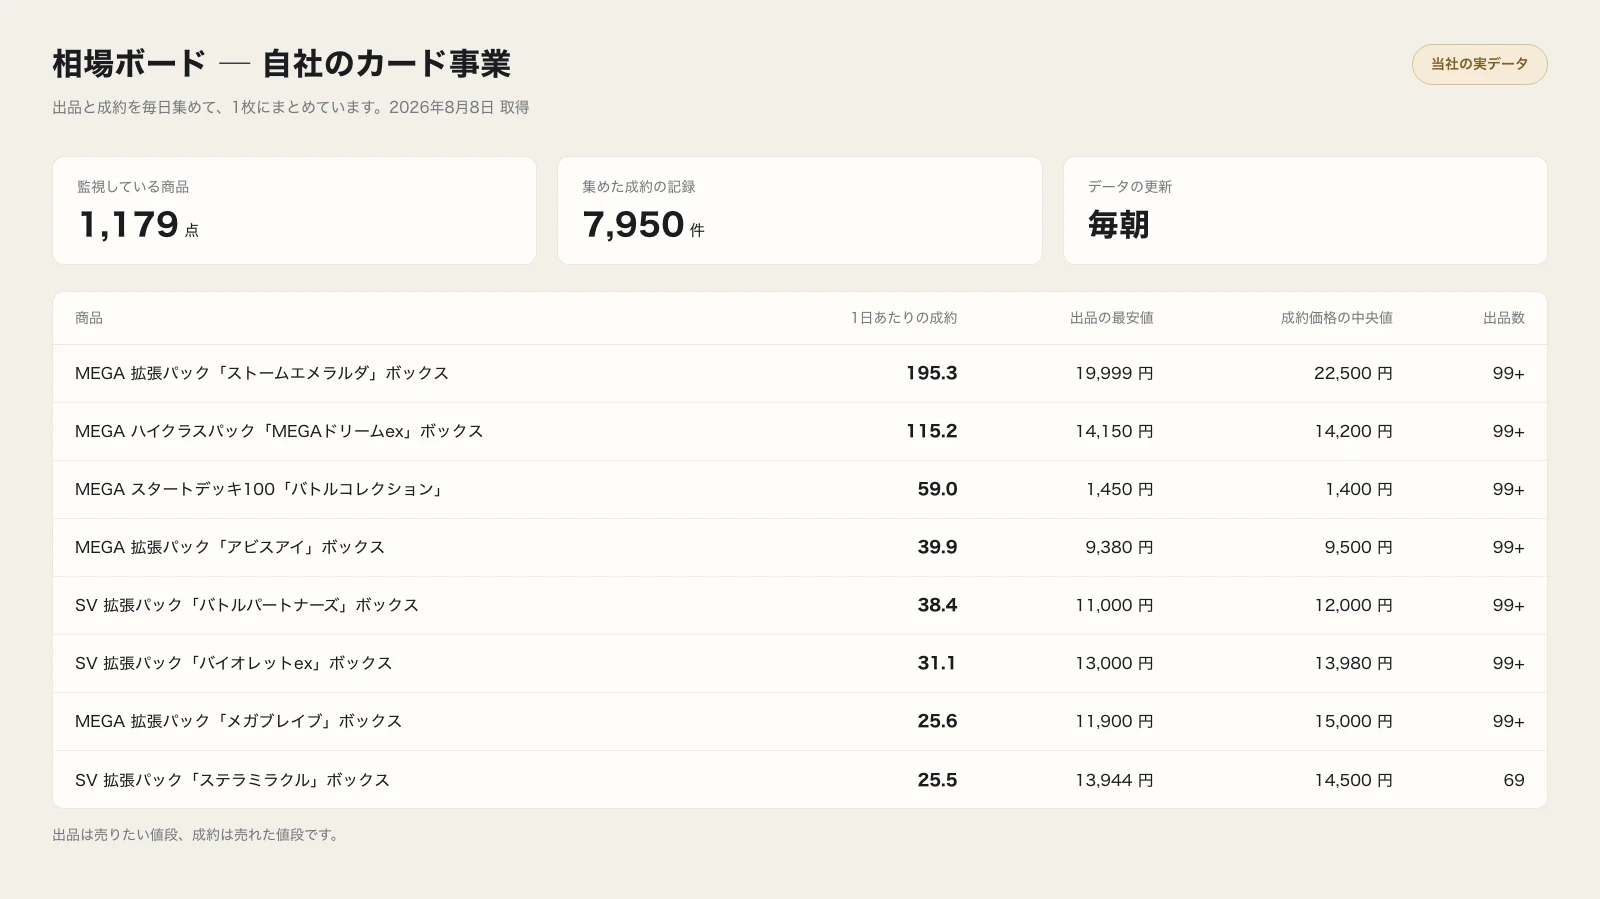
Task: Click the lowest listing price 11,900 円
Action: tap(1114, 721)
